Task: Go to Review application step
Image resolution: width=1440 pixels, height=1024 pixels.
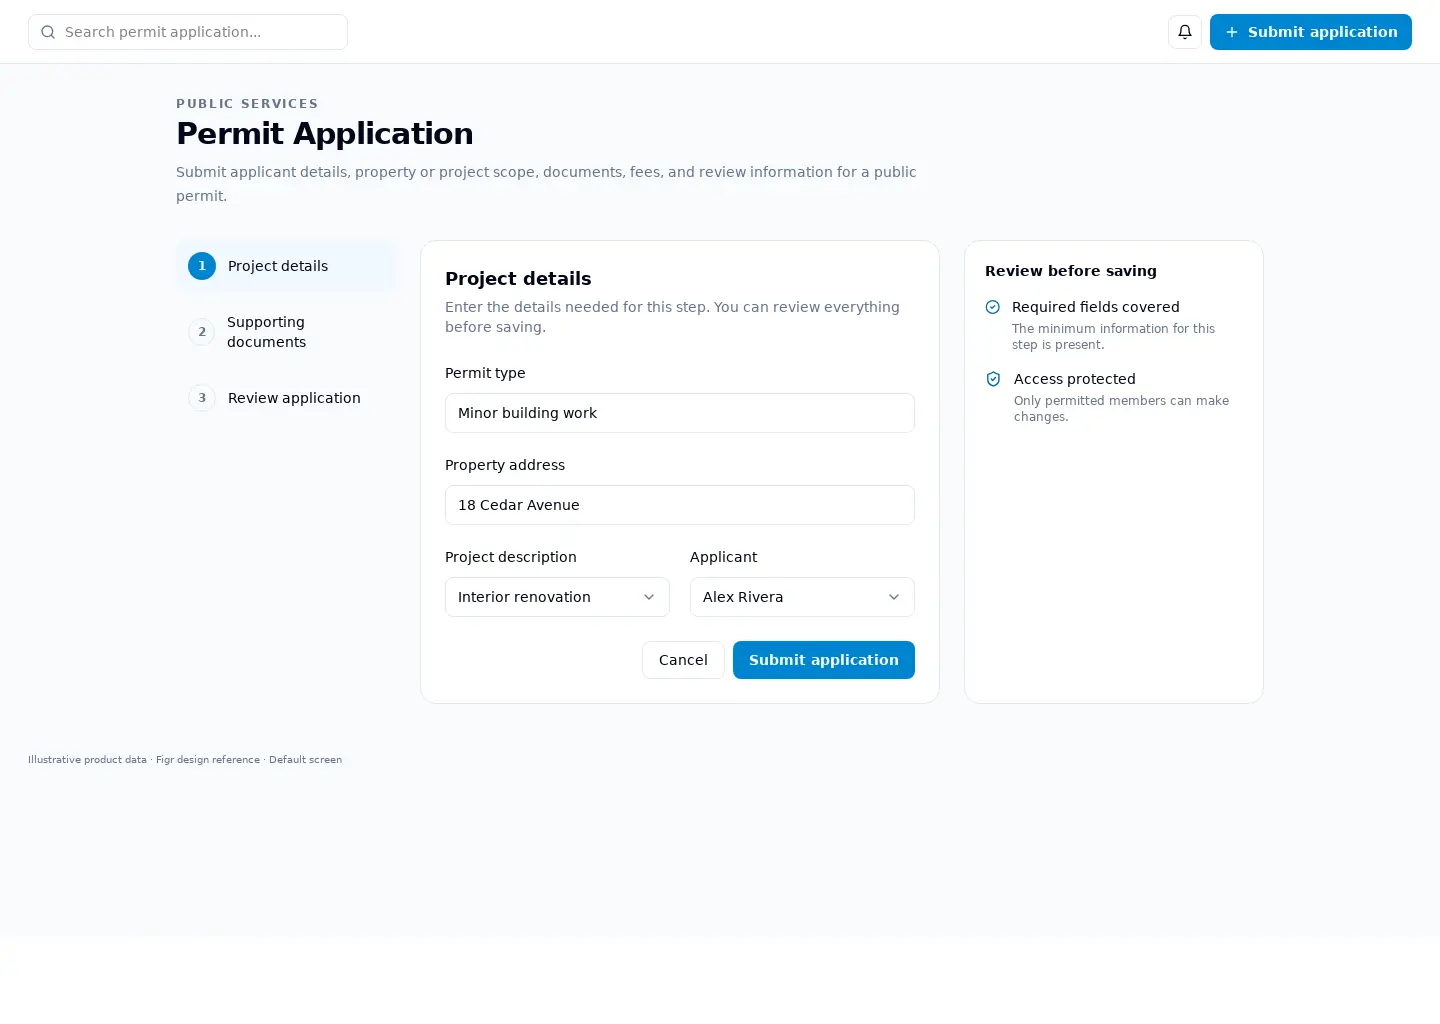Action: click(286, 398)
